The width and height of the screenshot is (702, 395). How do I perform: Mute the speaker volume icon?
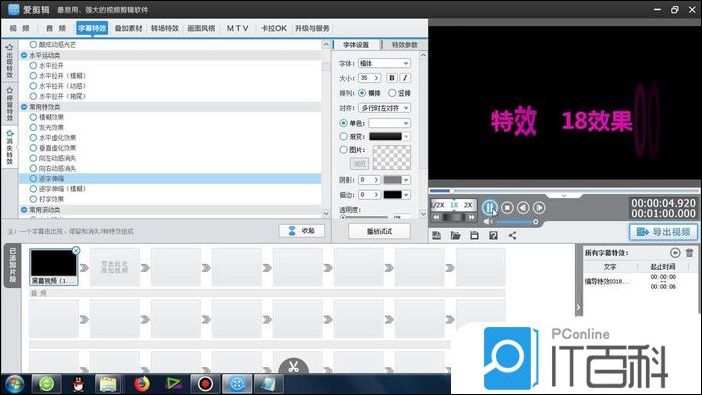488,222
